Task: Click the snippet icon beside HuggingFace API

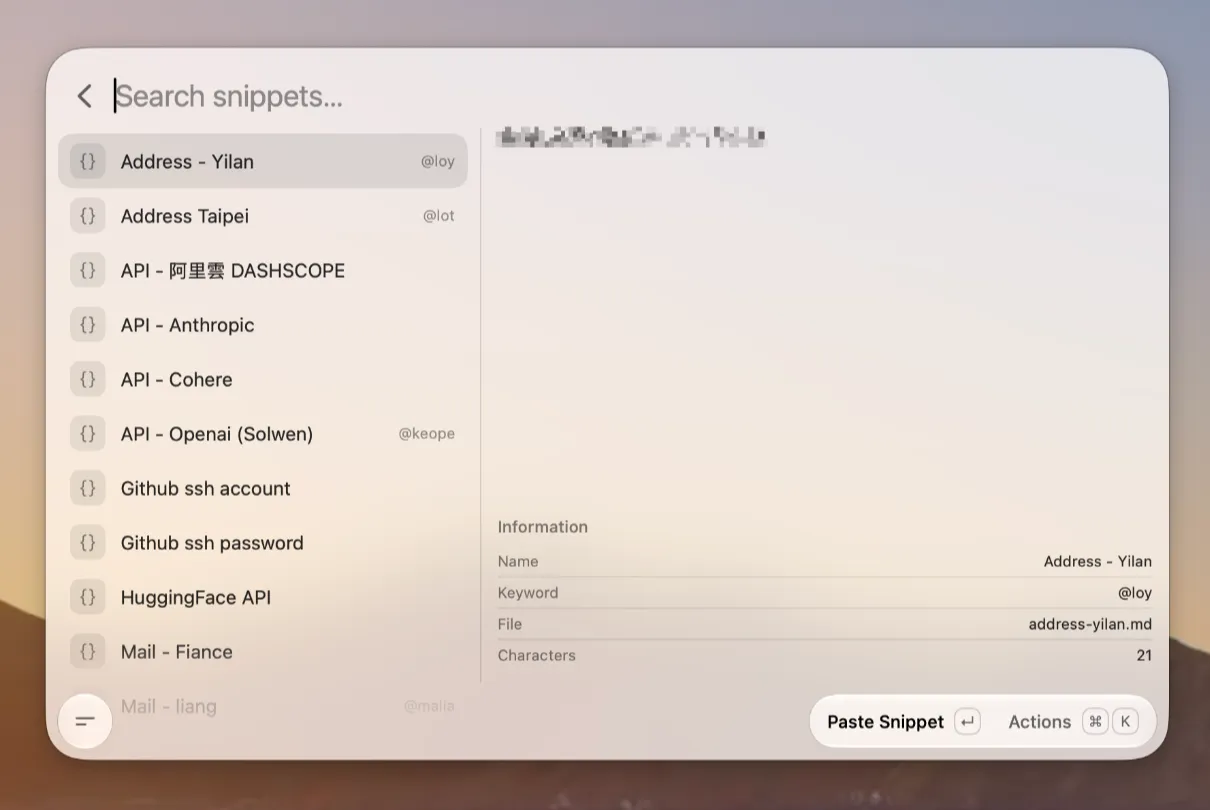Action: point(88,597)
